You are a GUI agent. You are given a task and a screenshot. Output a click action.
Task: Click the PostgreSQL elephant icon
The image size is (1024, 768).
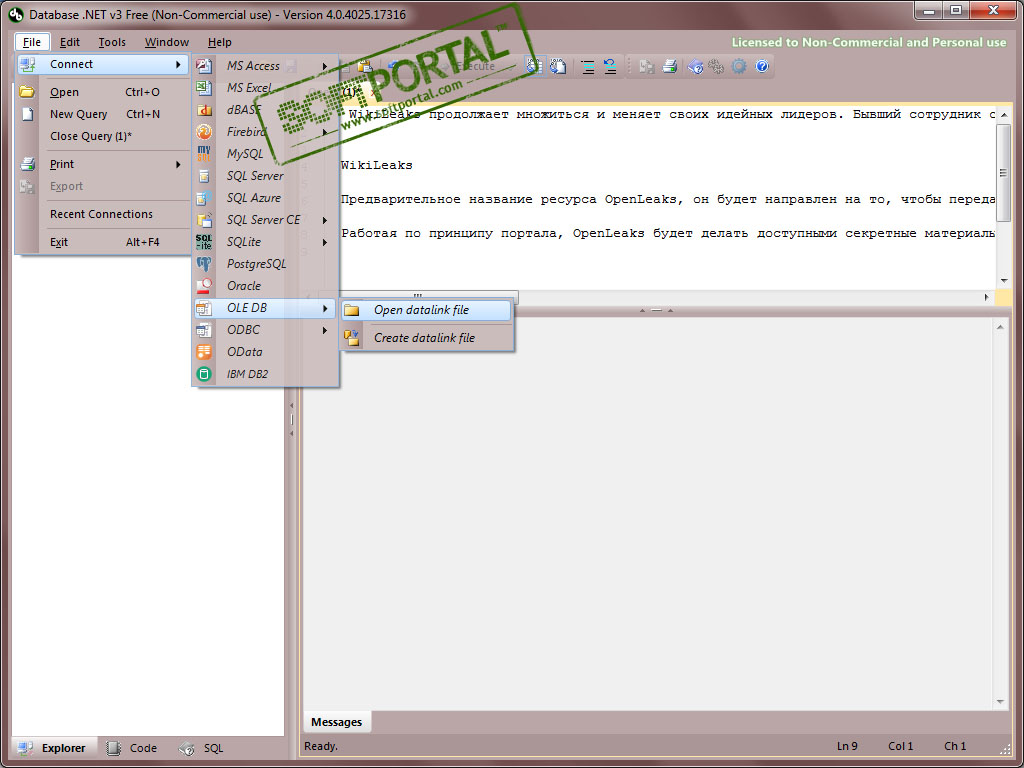(204, 264)
